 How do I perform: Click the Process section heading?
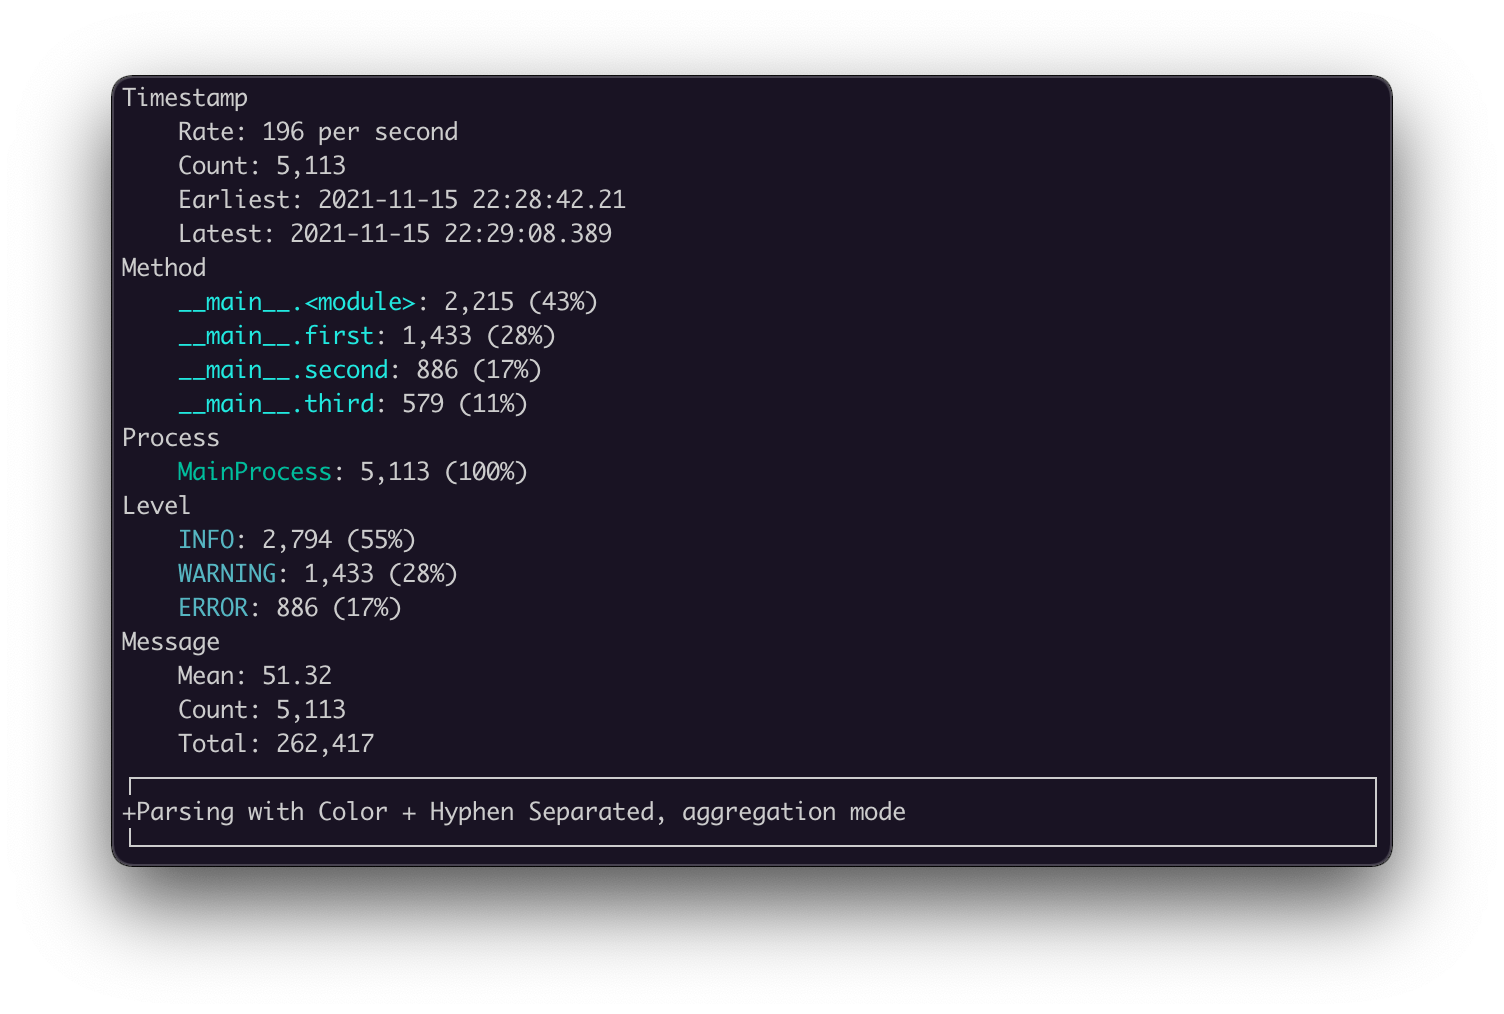point(171,438)
